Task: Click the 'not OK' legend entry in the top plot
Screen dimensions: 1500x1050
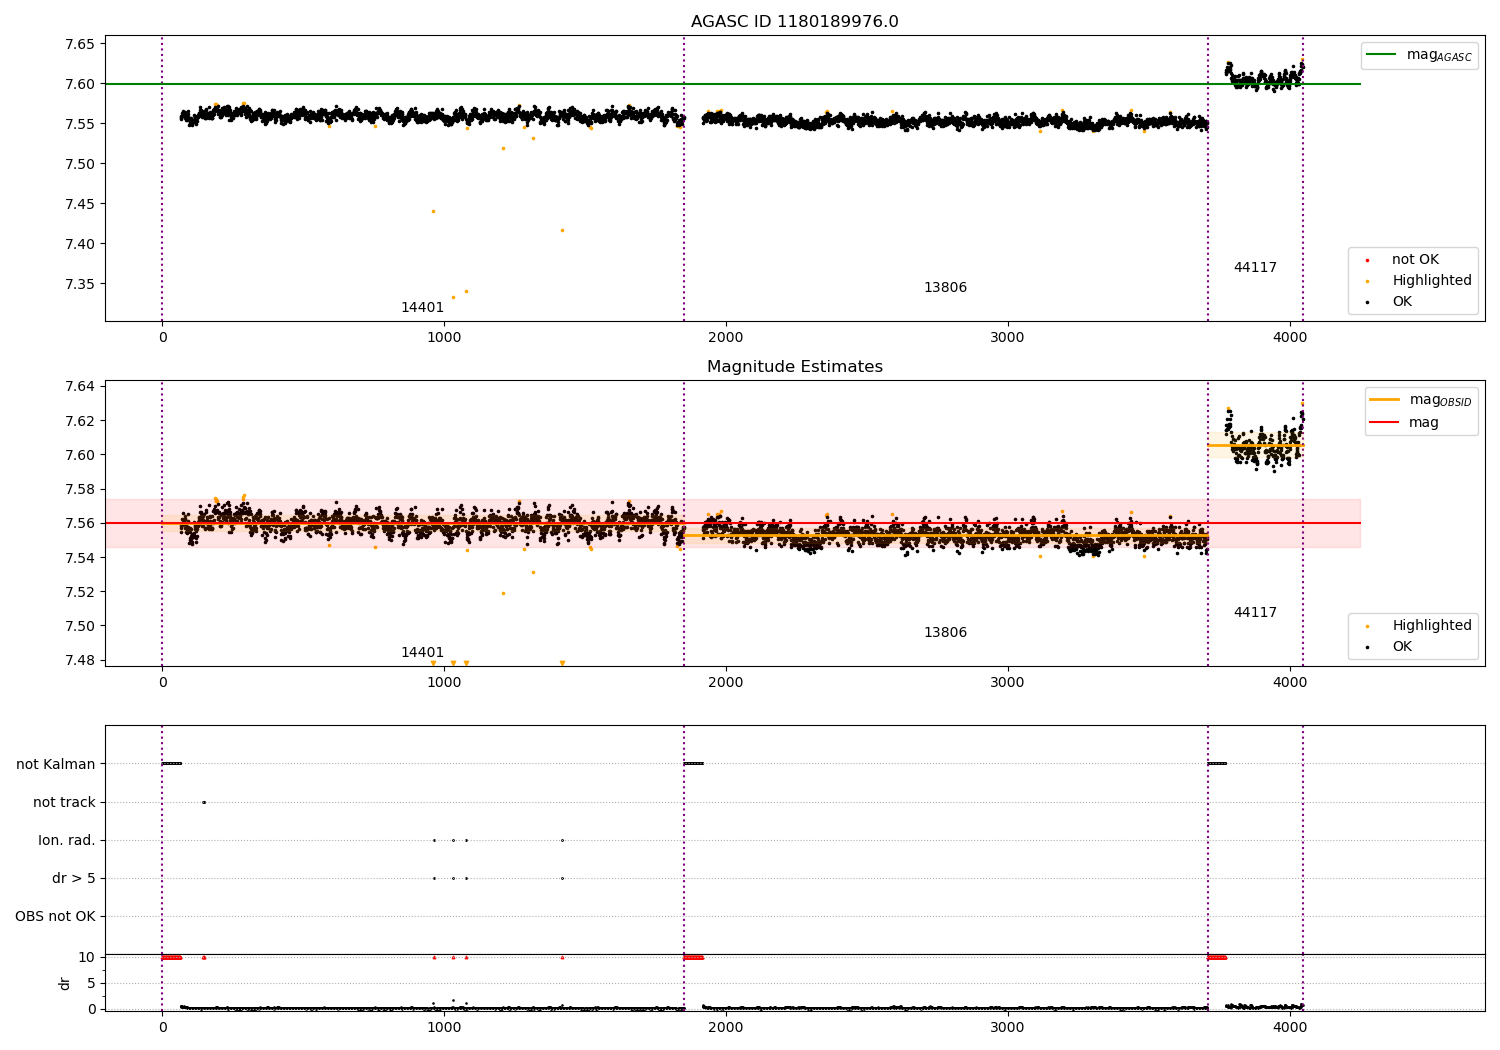Action: pos(1415,260)
